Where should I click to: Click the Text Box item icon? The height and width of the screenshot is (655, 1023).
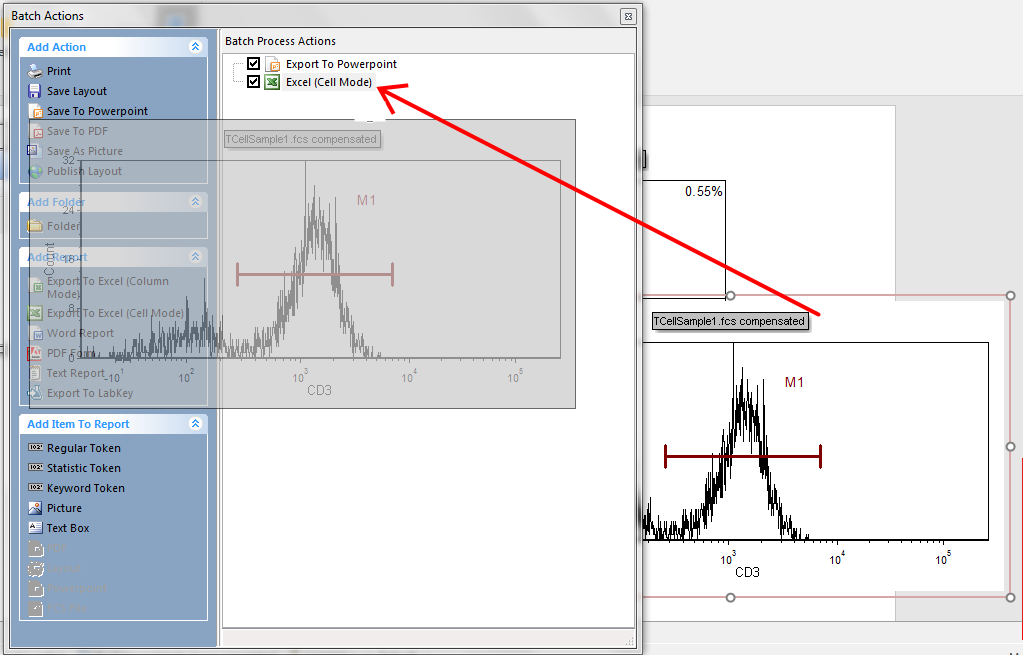tap(35, 528)
